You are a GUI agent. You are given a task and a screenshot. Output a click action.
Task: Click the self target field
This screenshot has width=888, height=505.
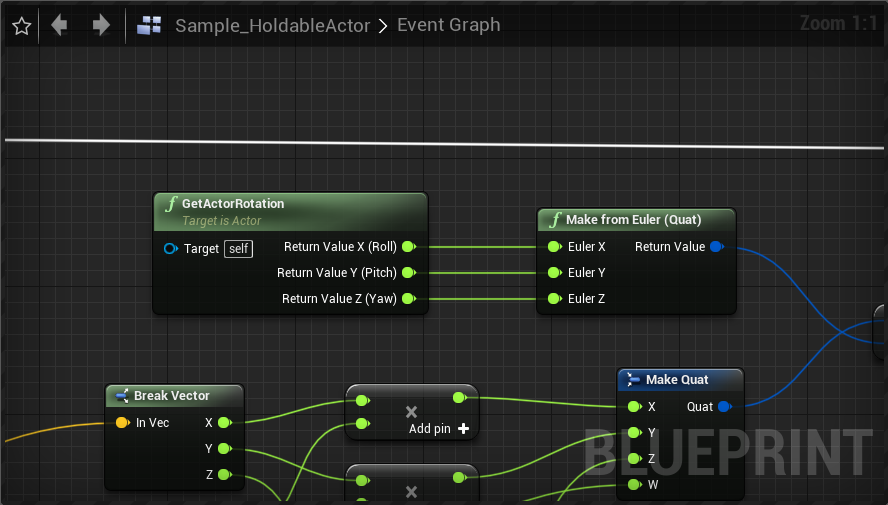click(238, 248)
